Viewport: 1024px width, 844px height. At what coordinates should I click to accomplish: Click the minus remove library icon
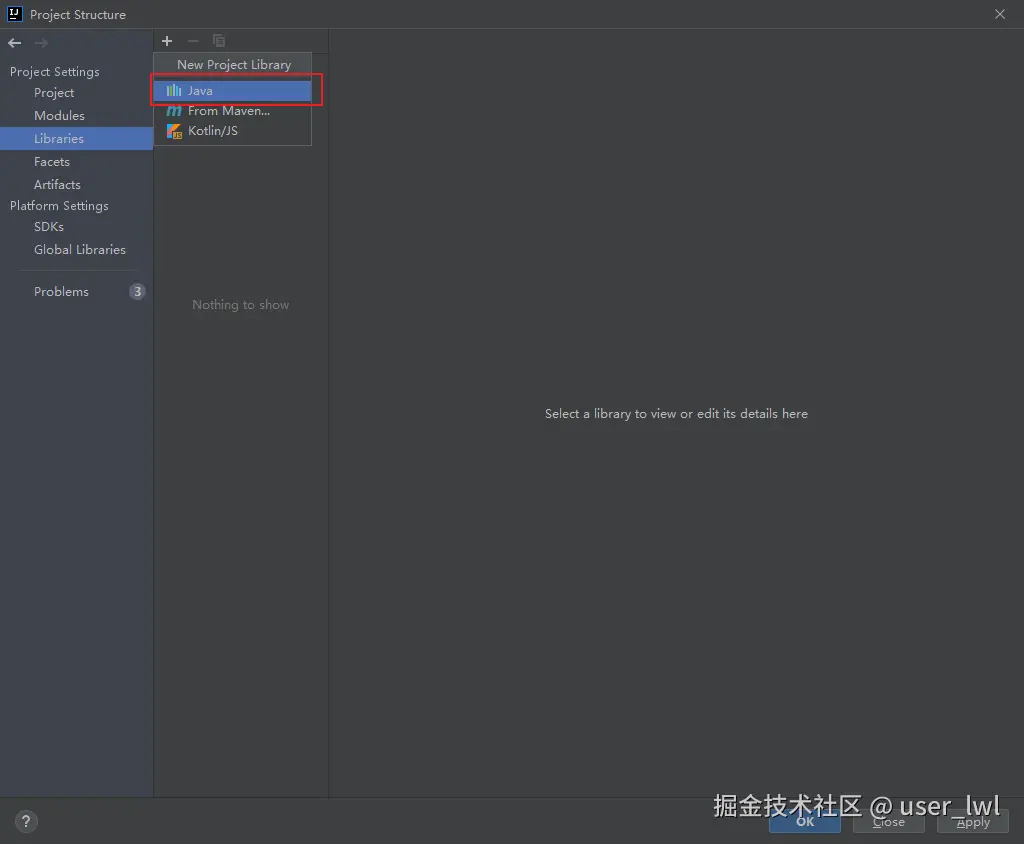tap(193, 41)
